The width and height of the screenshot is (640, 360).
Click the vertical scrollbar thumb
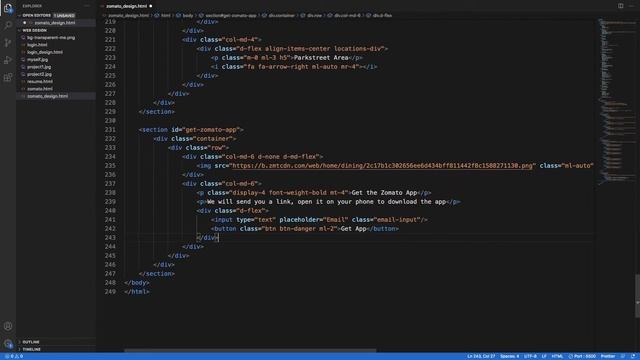coord(637,296)
